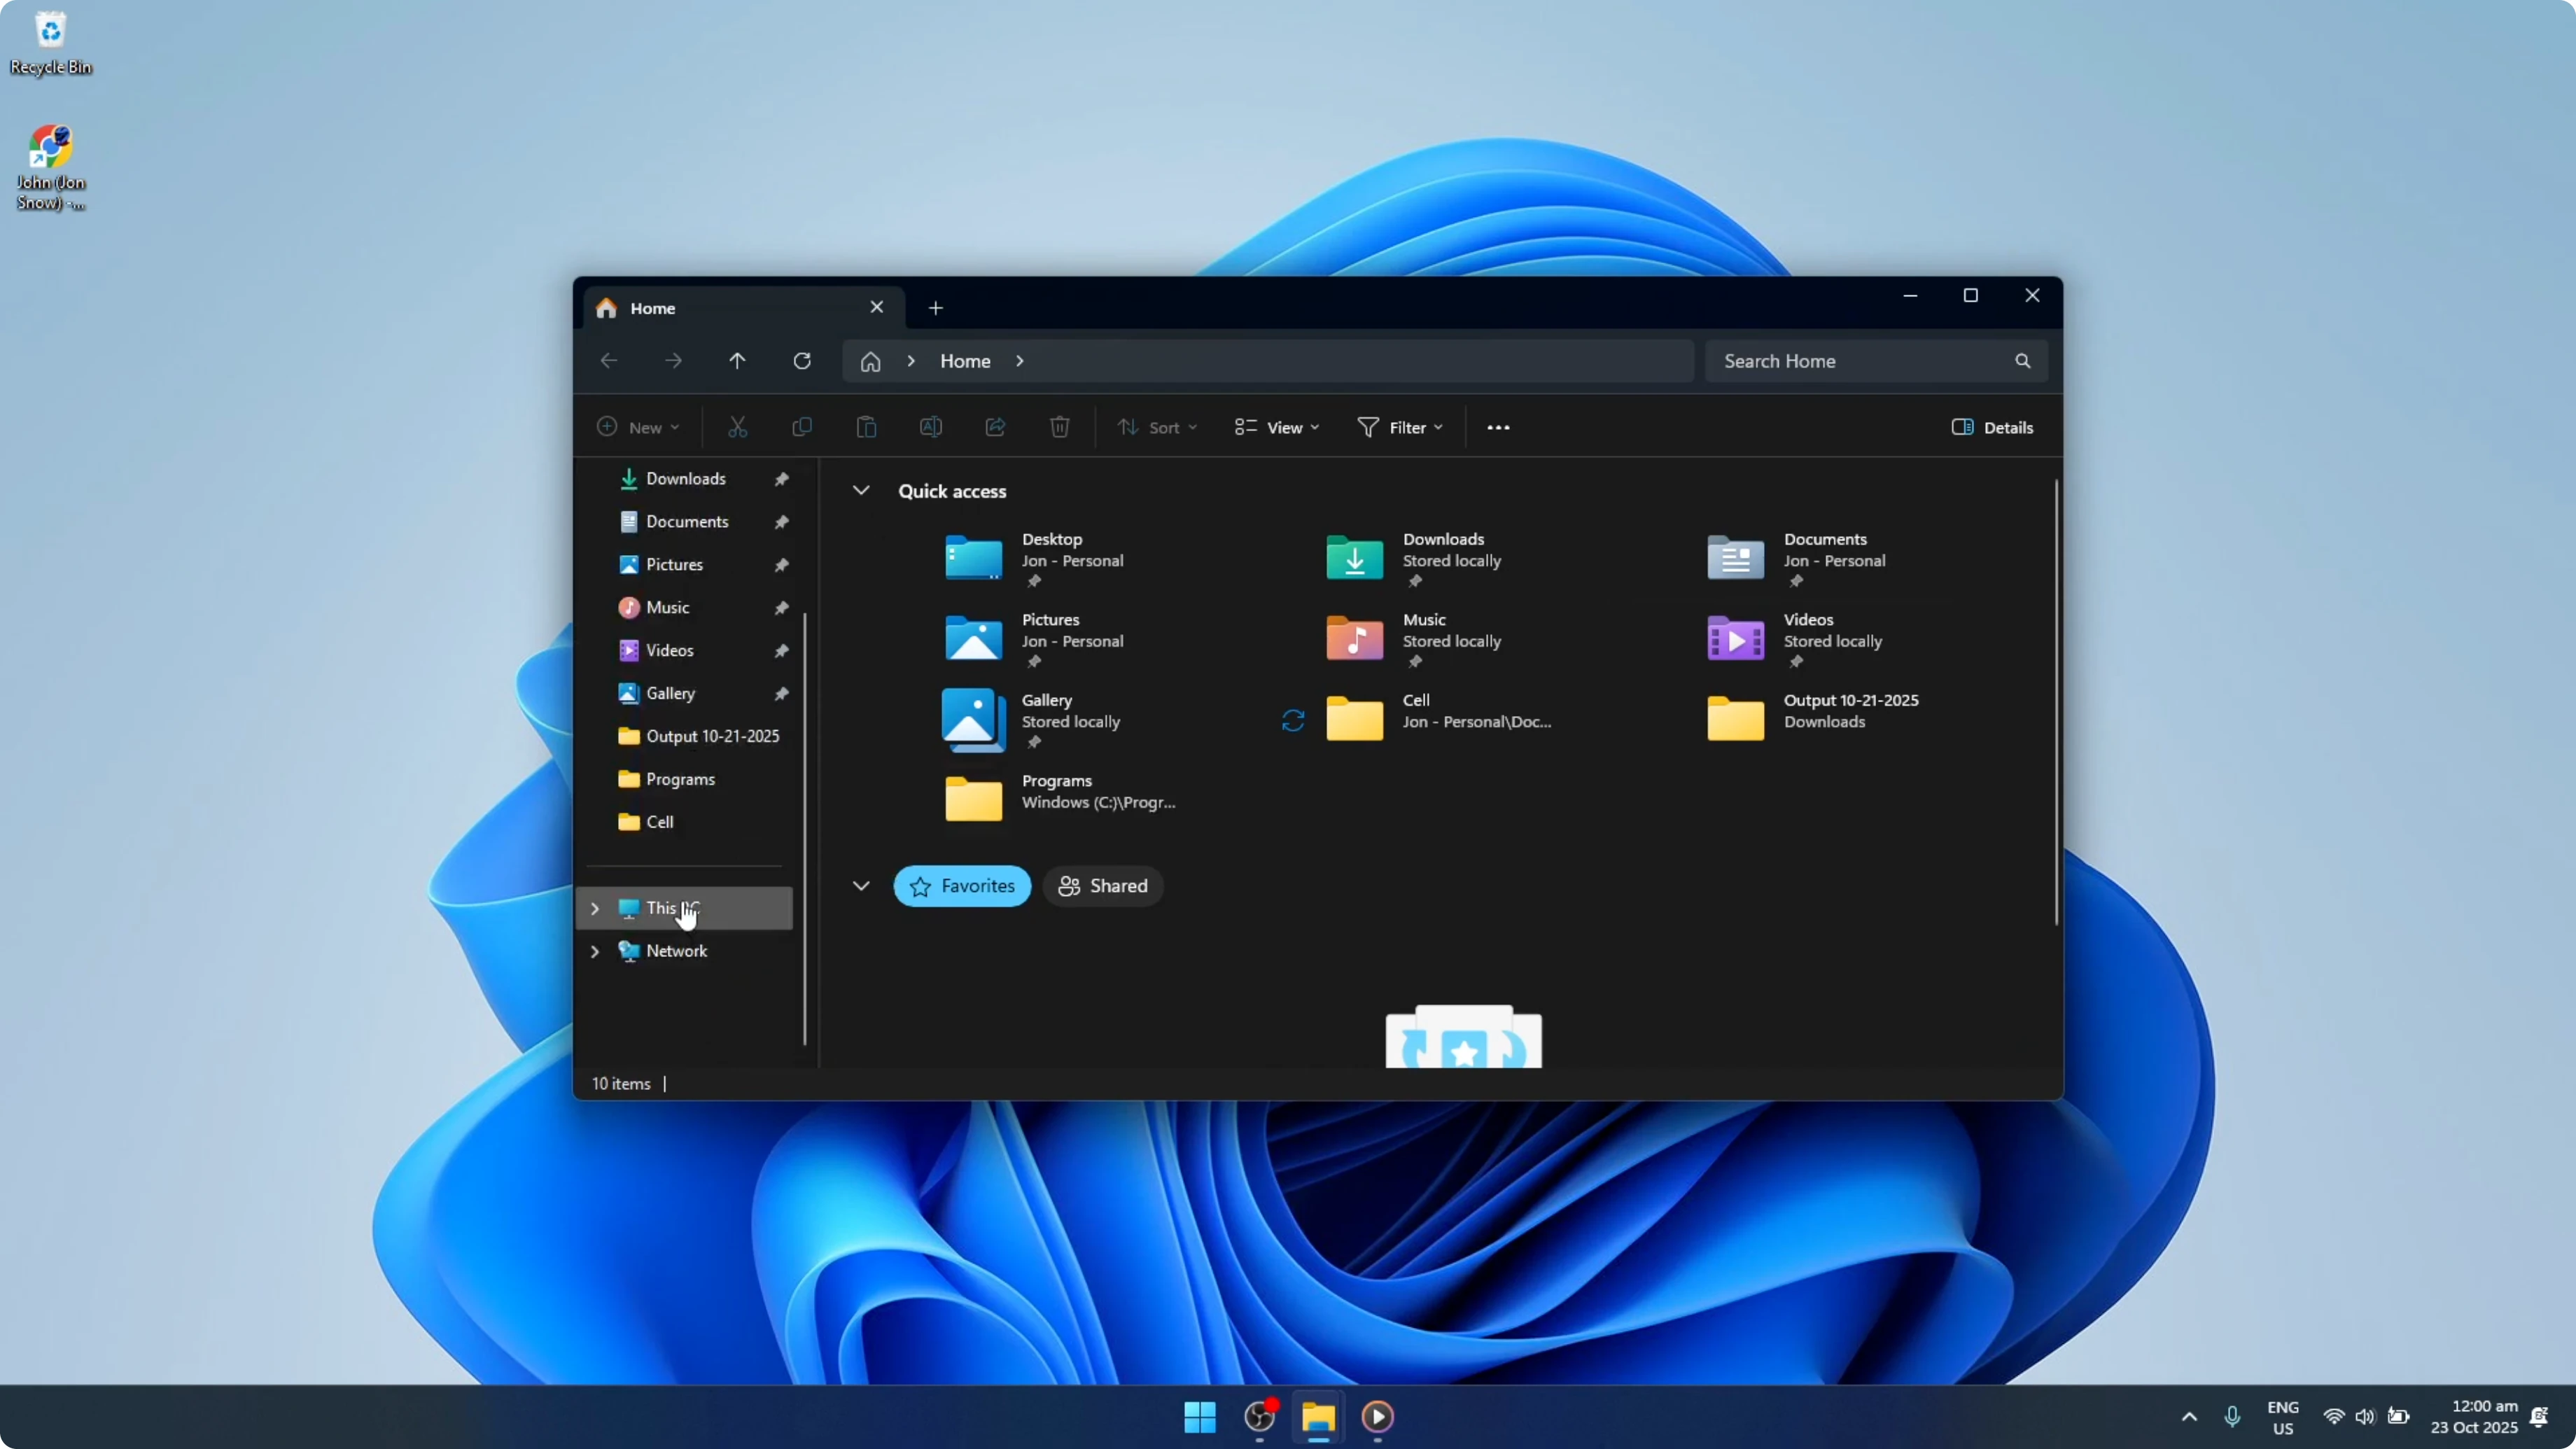The height and width of the screenshot is (1449, 2576).
Task: Refresh the Home folder view
Action: [802, 361]
